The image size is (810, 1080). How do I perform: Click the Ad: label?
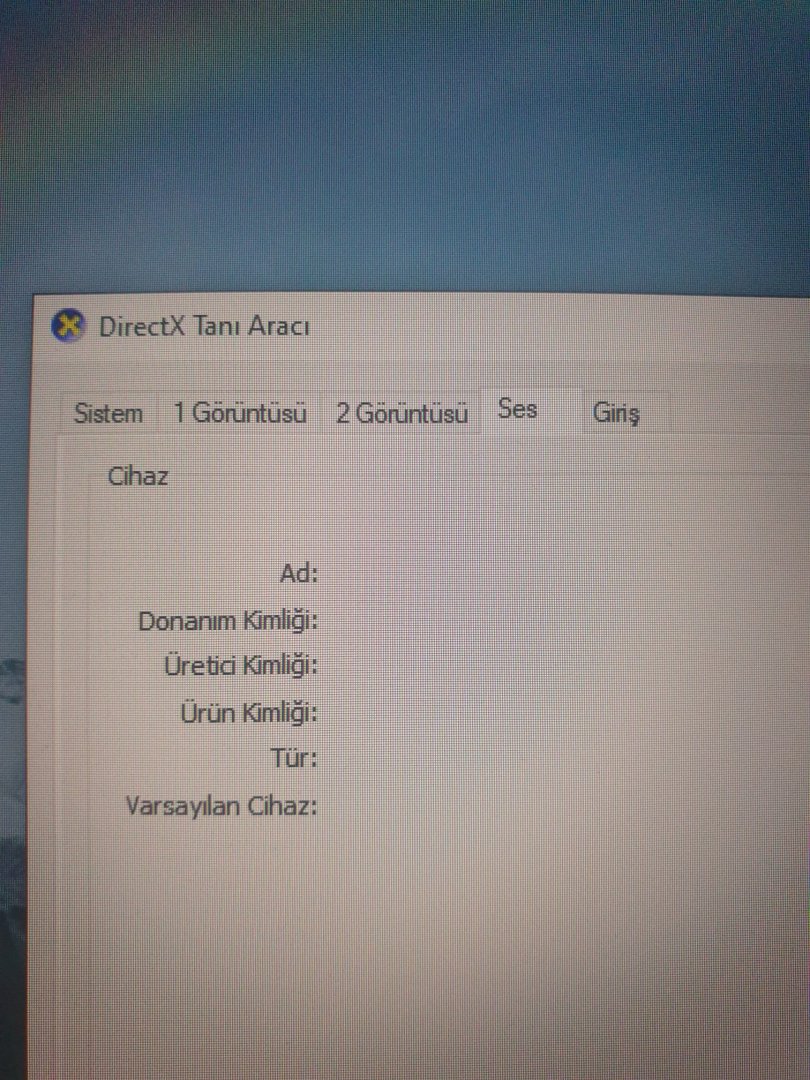point(299,573)
